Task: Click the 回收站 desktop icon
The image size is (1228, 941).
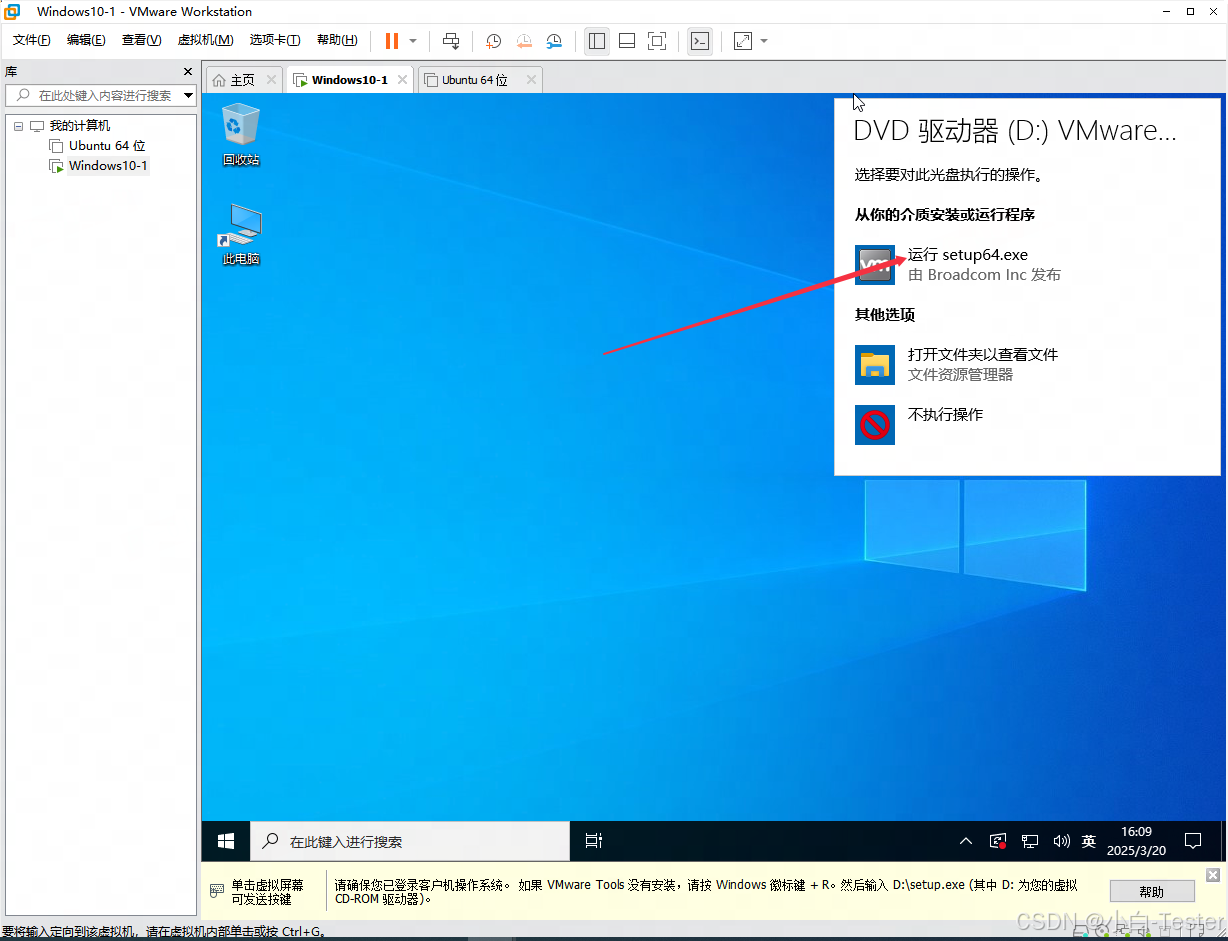Action: click(x=241, y=135)
